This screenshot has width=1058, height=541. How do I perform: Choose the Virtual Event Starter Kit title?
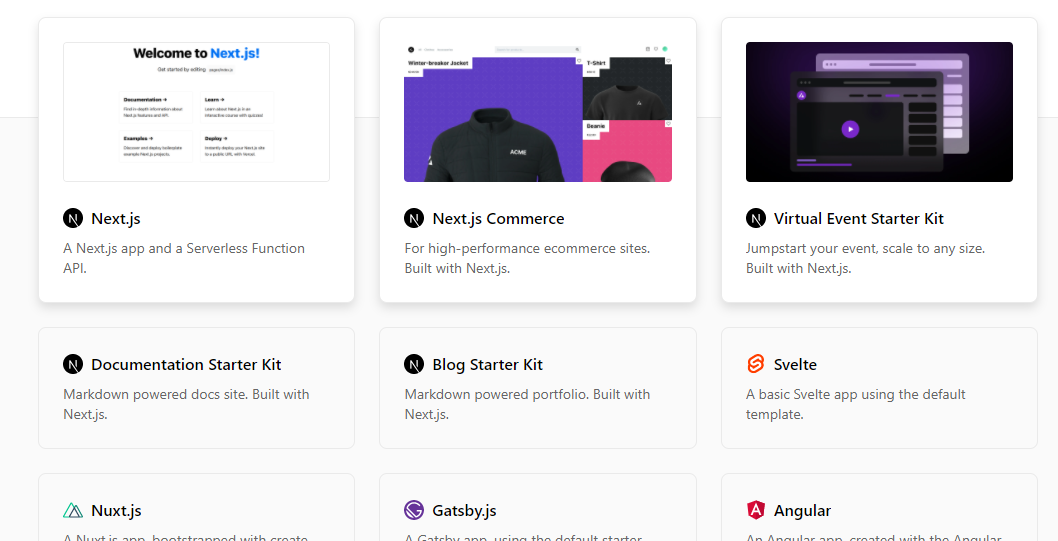click(x=858, y=218)
